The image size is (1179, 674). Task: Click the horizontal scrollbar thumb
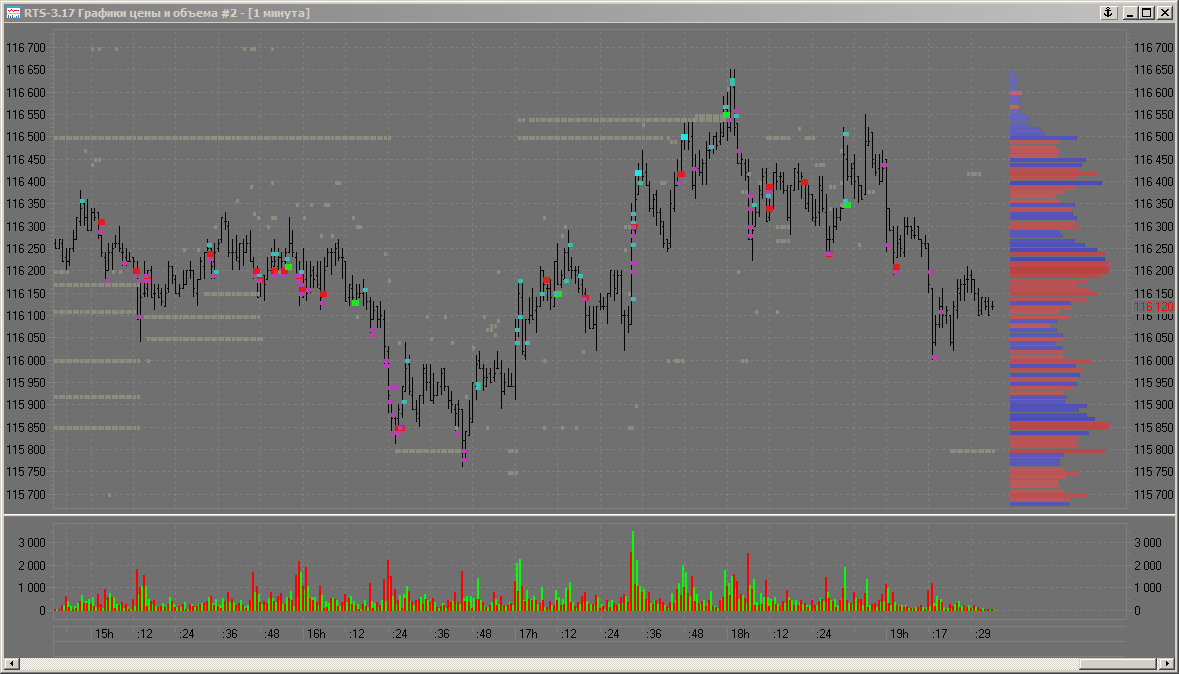pyautogui.click(x=1117, y=664)
